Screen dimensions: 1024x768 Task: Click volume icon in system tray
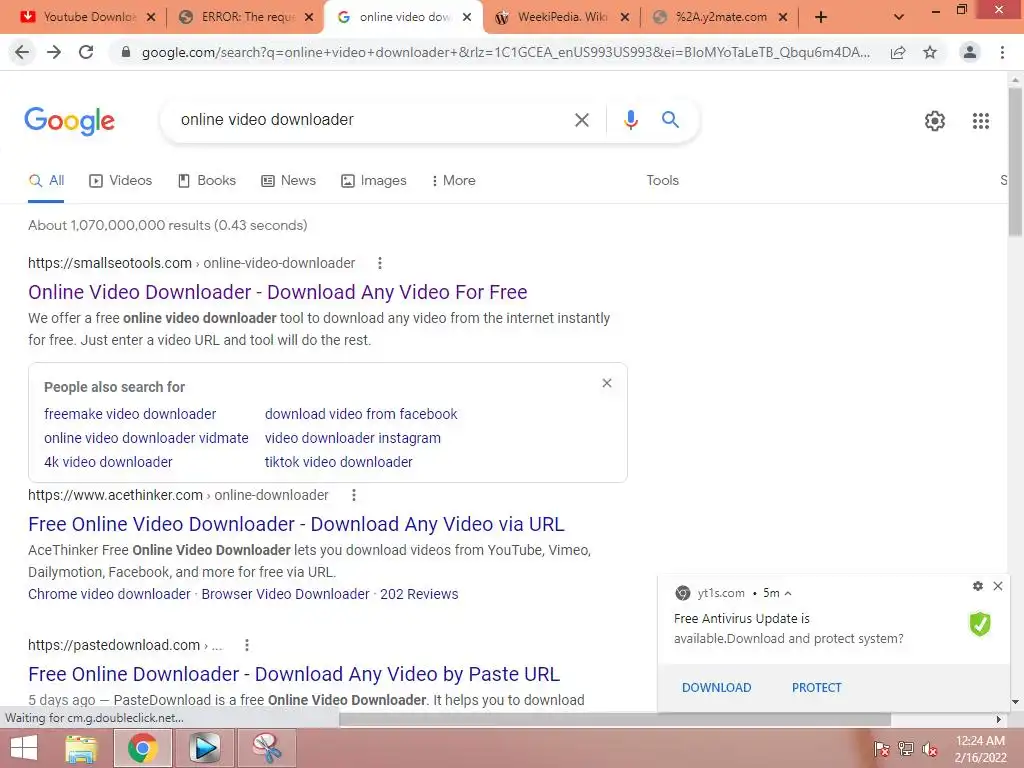pos(929,749)
